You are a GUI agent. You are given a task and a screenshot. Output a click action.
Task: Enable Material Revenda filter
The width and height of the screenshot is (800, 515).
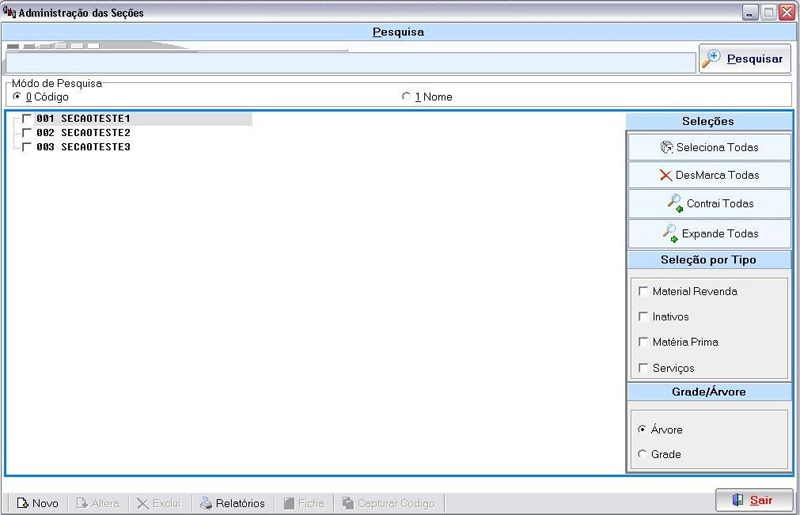click(643, 292)
